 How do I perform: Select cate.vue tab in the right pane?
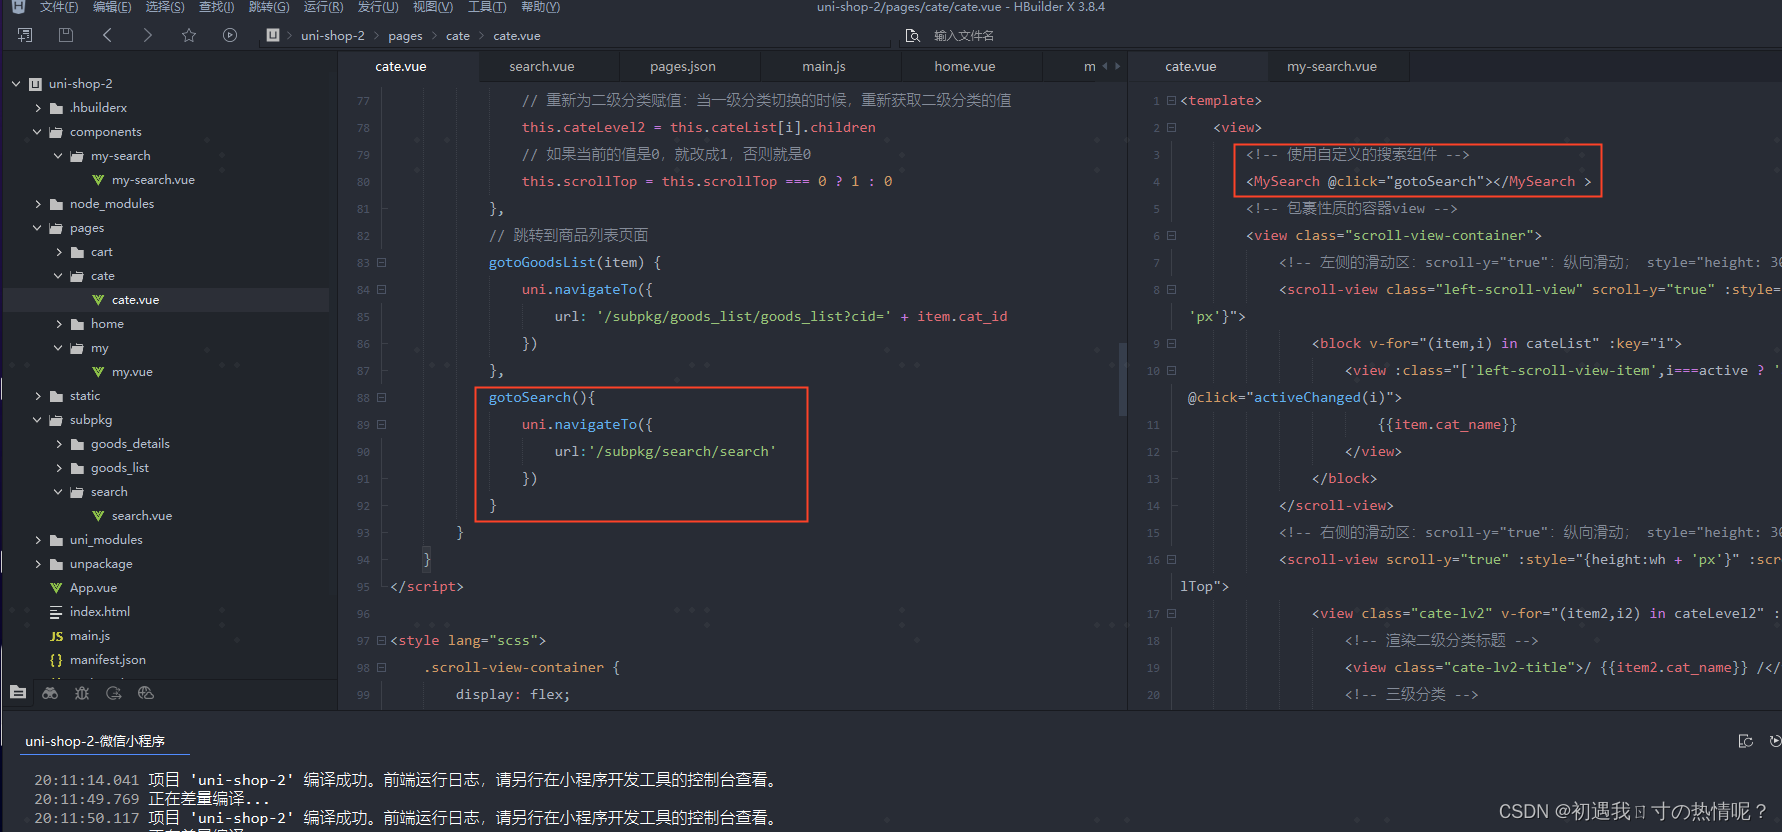point(1191,67)
